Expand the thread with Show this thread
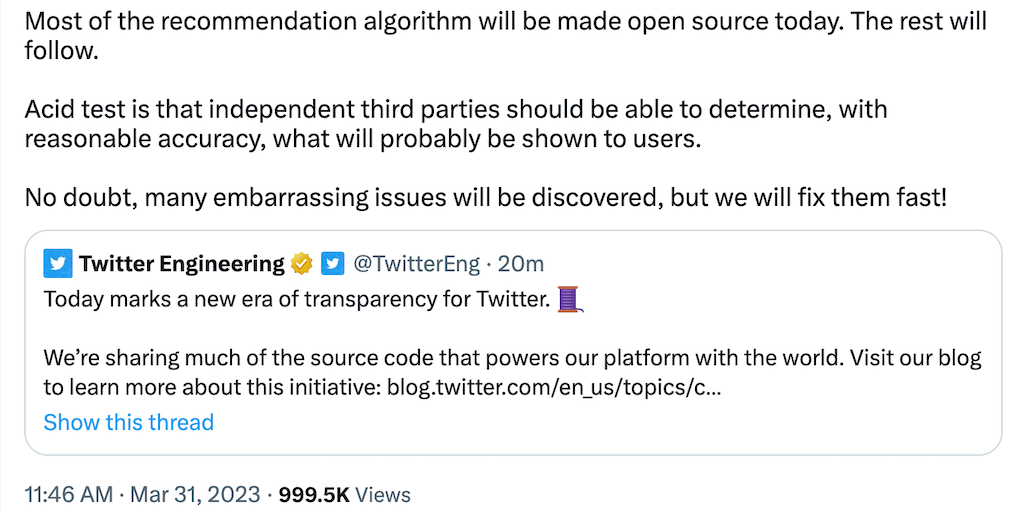The width and height of the screenshot is (1024, 512). [x=128, y=422]
